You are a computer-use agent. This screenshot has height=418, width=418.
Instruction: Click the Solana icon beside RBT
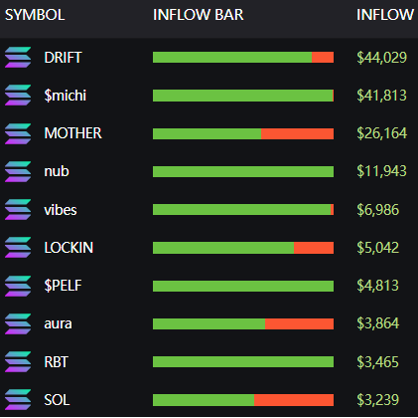(x=18, y=362)
